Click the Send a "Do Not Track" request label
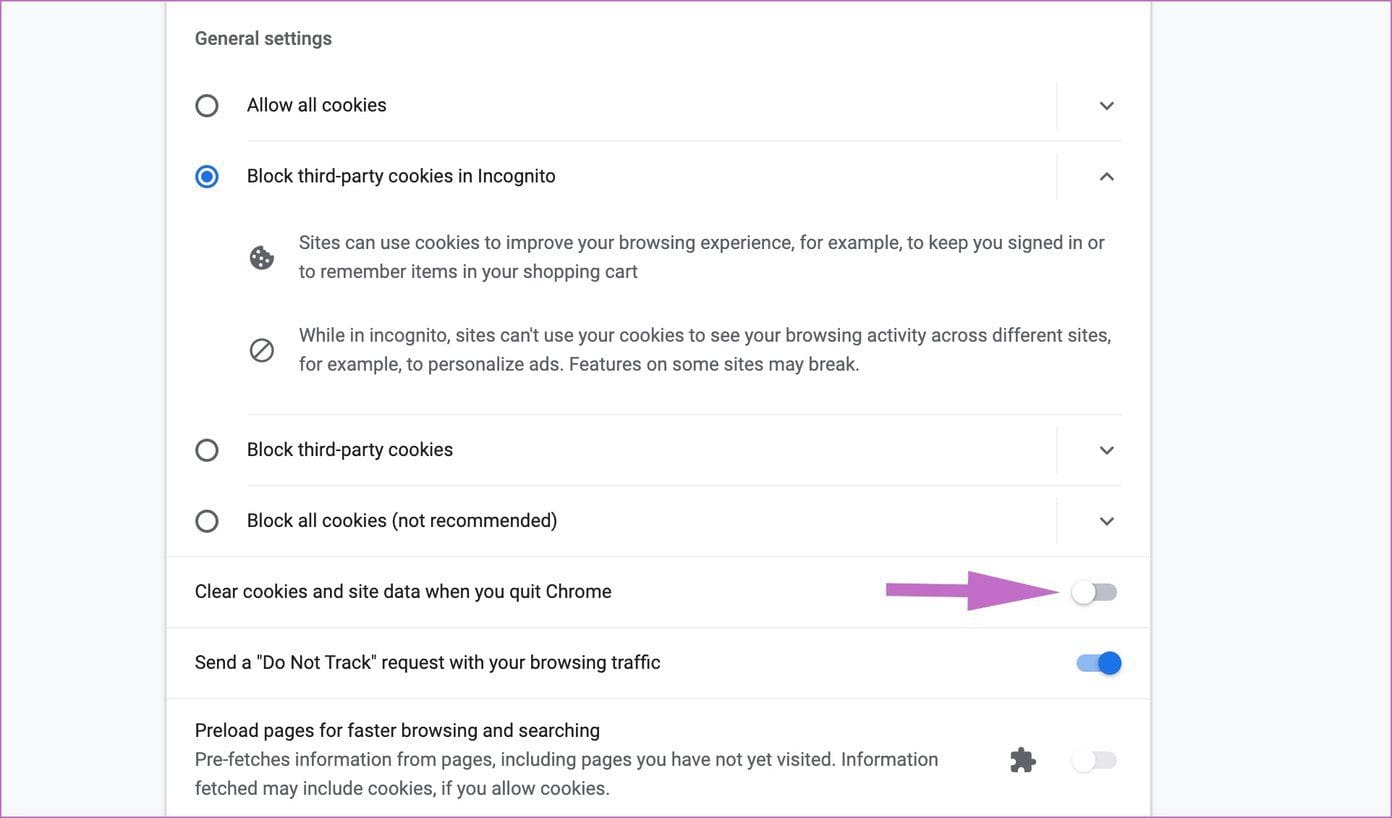The width and height of the screenshot is (1392, 818). click(428, 663)
